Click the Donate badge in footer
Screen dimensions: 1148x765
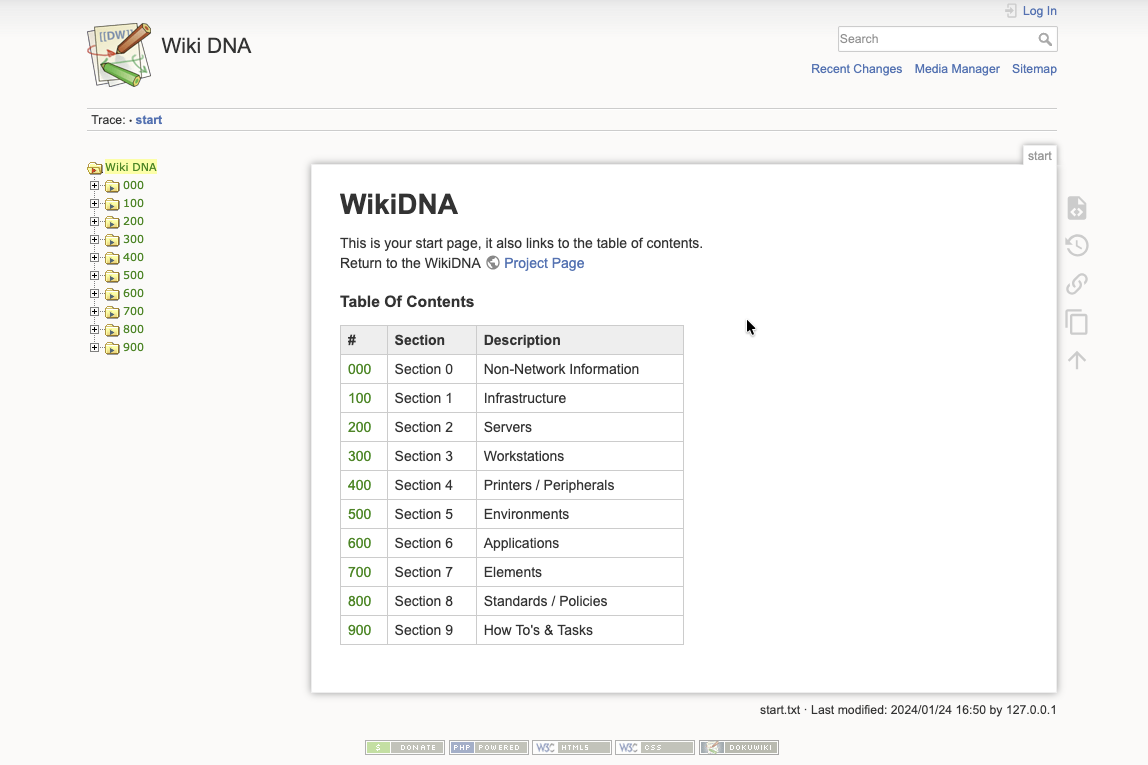click(405, 747)
